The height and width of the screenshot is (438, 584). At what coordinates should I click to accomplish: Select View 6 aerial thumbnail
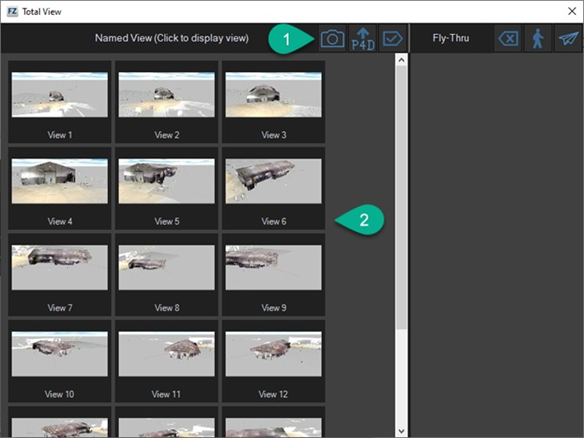tap(273, 188)
